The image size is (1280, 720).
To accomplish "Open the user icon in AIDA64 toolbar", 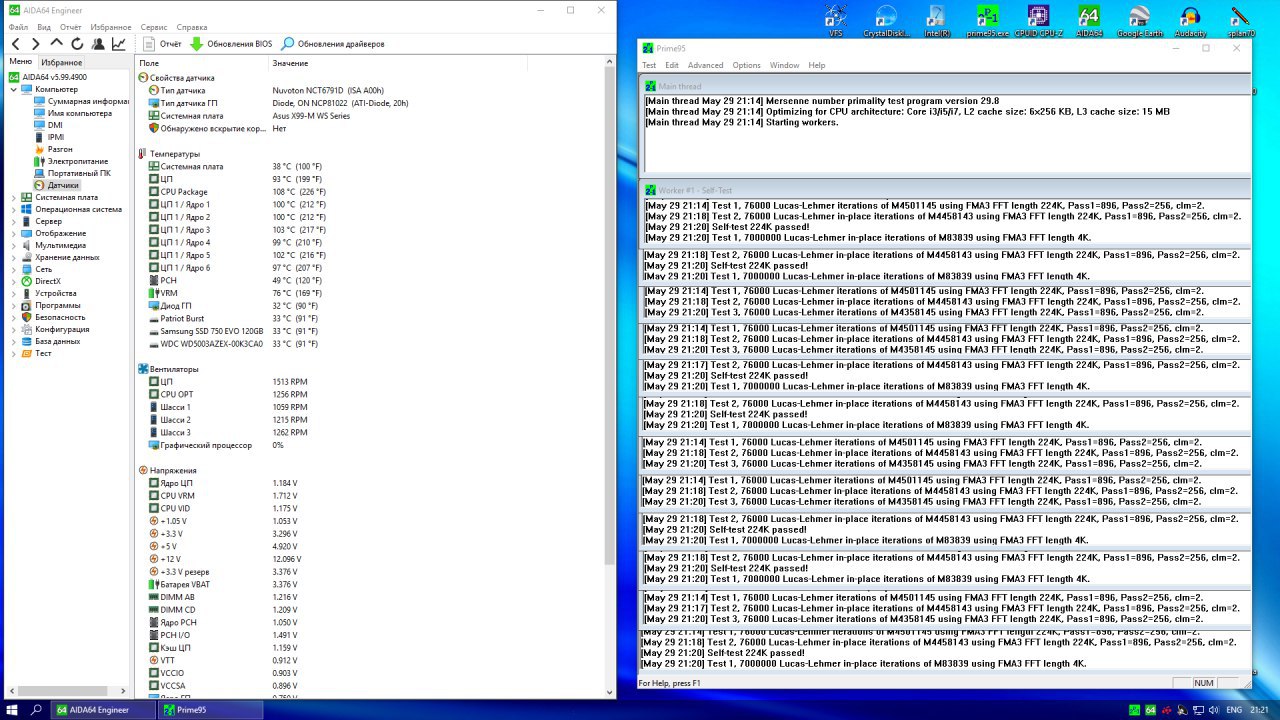I will coord(98,44).
